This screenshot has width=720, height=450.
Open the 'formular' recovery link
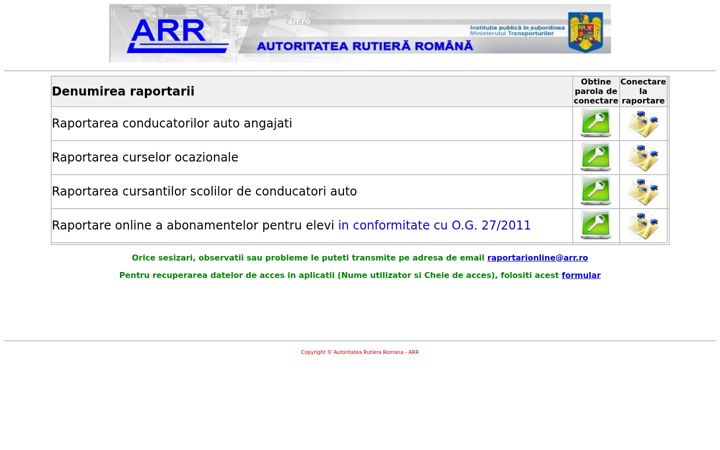point(581,275)
